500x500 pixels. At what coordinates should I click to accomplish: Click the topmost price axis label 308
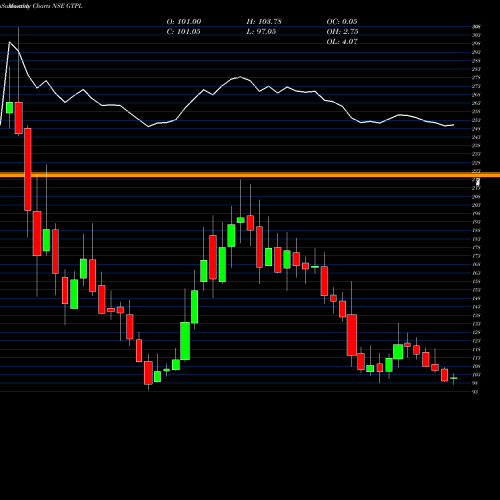pyautogui.click(x=476, y=27)
